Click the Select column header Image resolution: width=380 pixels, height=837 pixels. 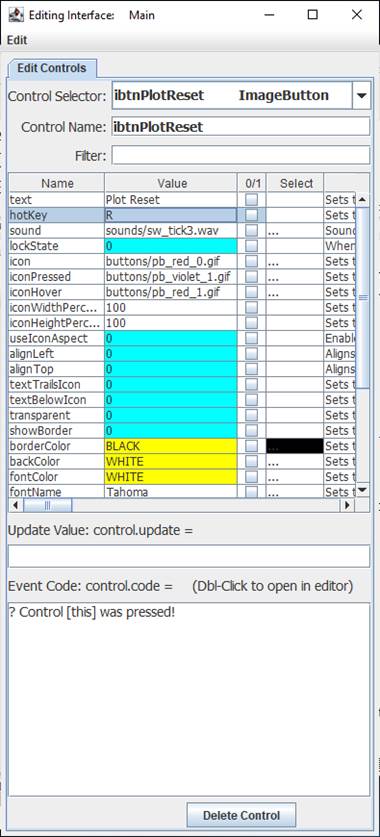click(x=296, y=183)
